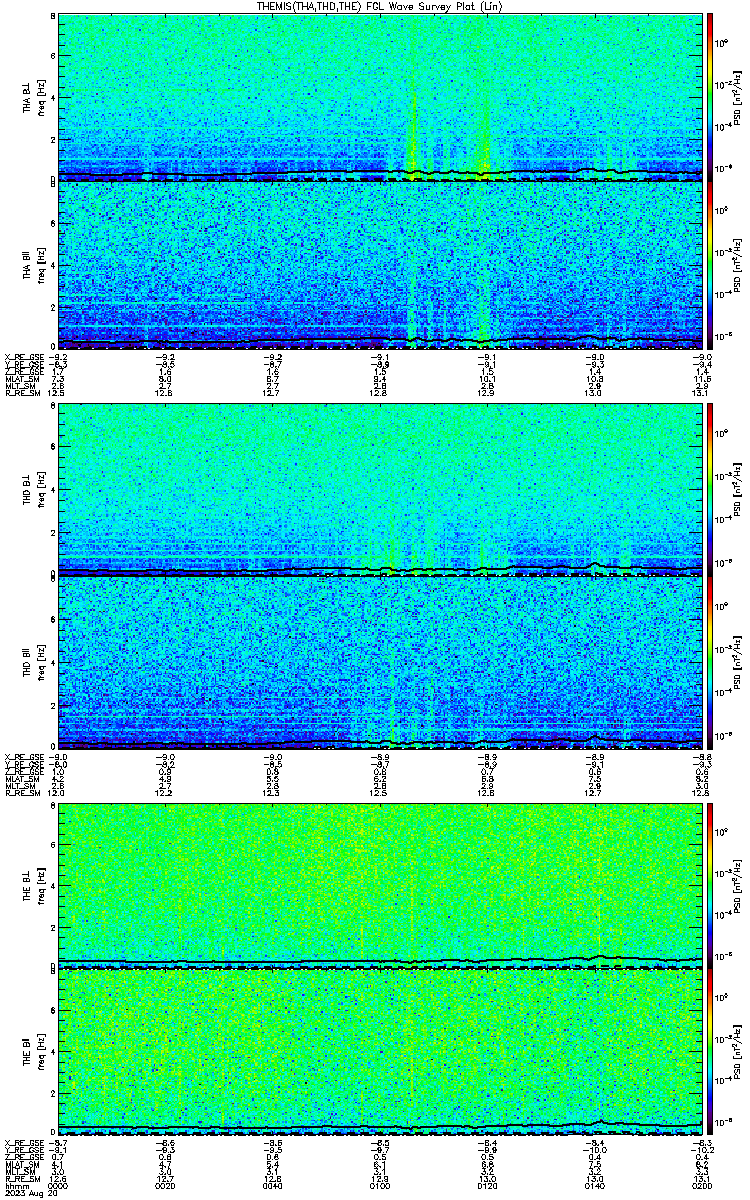Click the '13.1' R_RE_SM value under THA panels
750x1200 pixels.
coord(700,393)
